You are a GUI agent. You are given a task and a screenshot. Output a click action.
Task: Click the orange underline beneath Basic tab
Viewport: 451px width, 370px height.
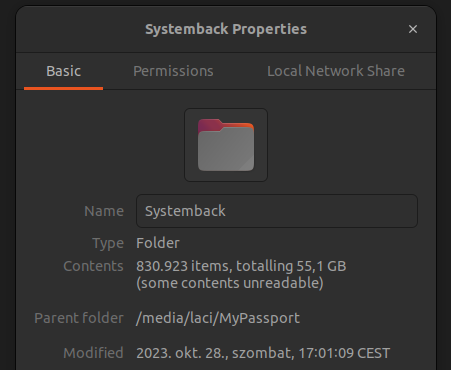click(x=63, y=88)
